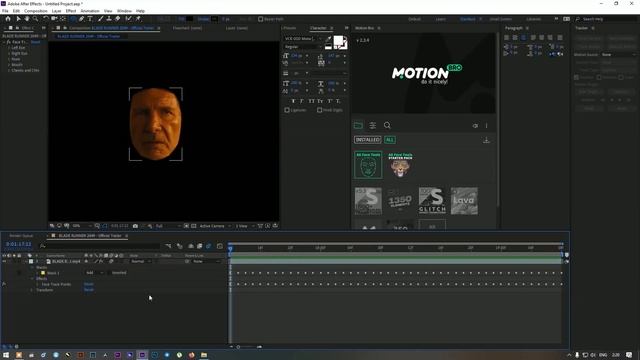The width and height of the screenshot is (640, 360).
Task: Open the Animation menu
Action: pyautogui.click(x=90, y=11)
